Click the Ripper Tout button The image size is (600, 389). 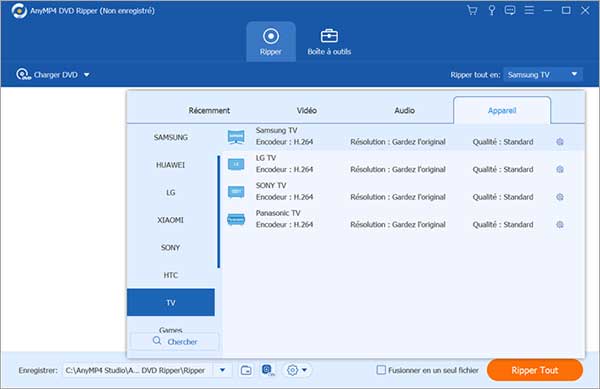pyautogui.click(x=535, y=370)
